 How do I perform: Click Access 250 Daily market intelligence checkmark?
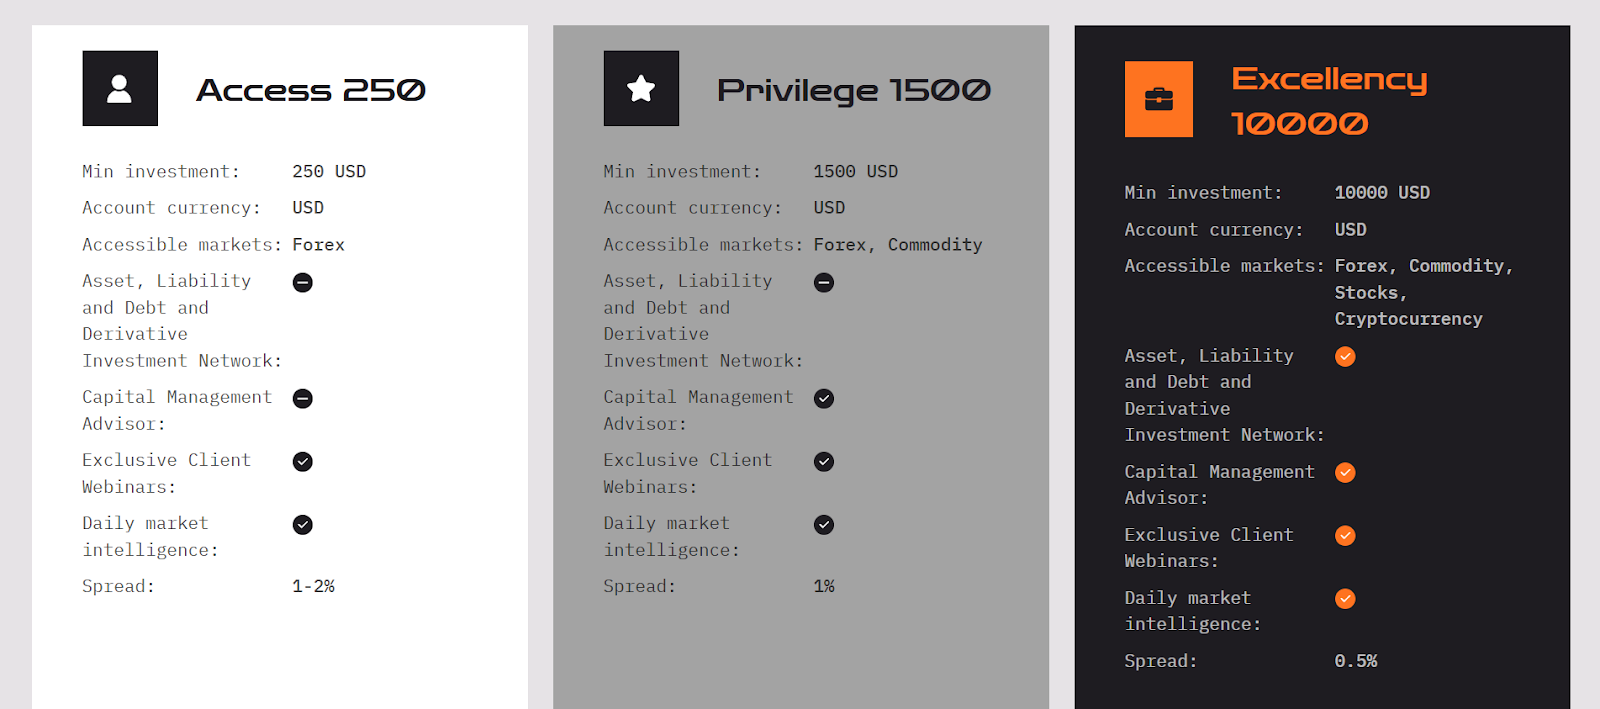tap(303, 525)
